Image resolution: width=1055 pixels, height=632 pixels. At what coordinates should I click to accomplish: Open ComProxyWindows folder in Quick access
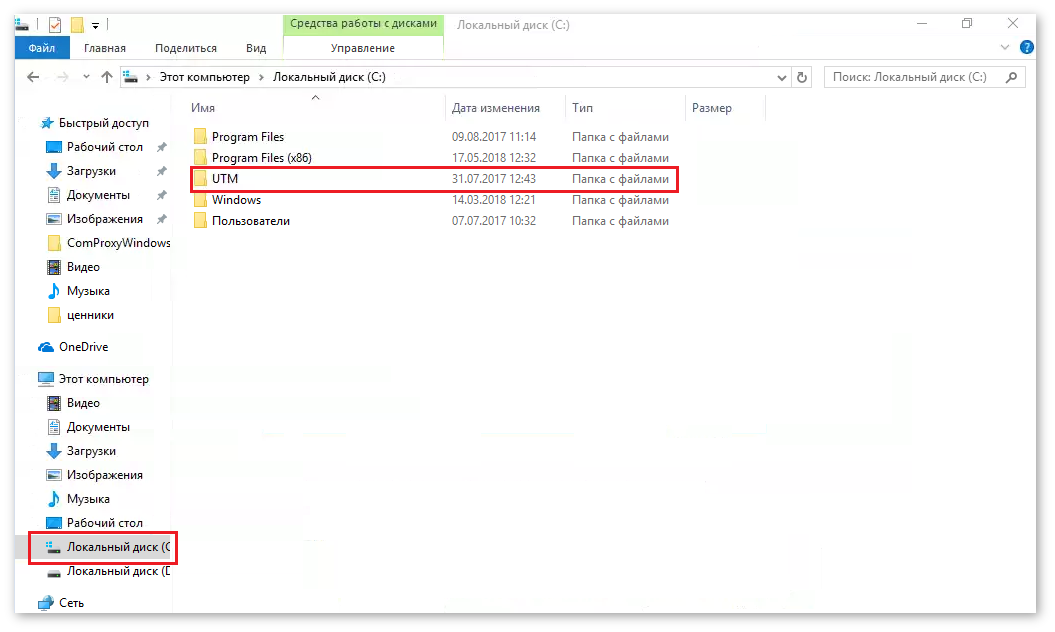click(x=118, y=243)
